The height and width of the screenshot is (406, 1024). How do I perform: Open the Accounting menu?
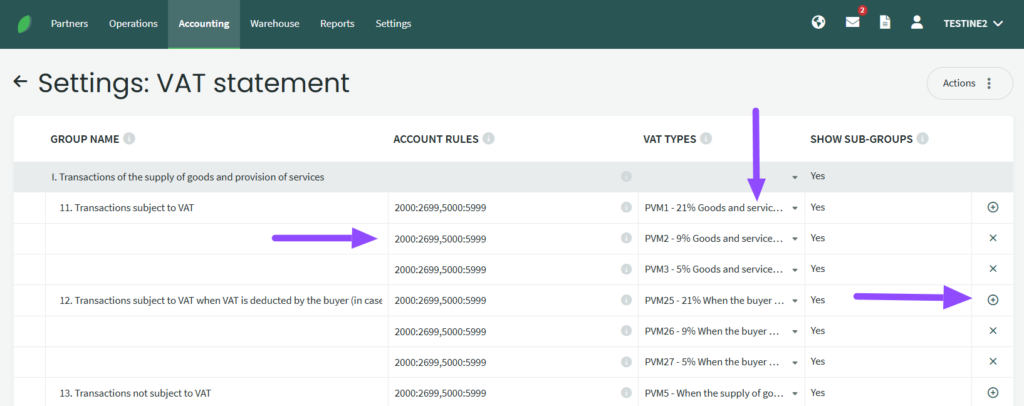pyautogui.click(x=204, y=23)
